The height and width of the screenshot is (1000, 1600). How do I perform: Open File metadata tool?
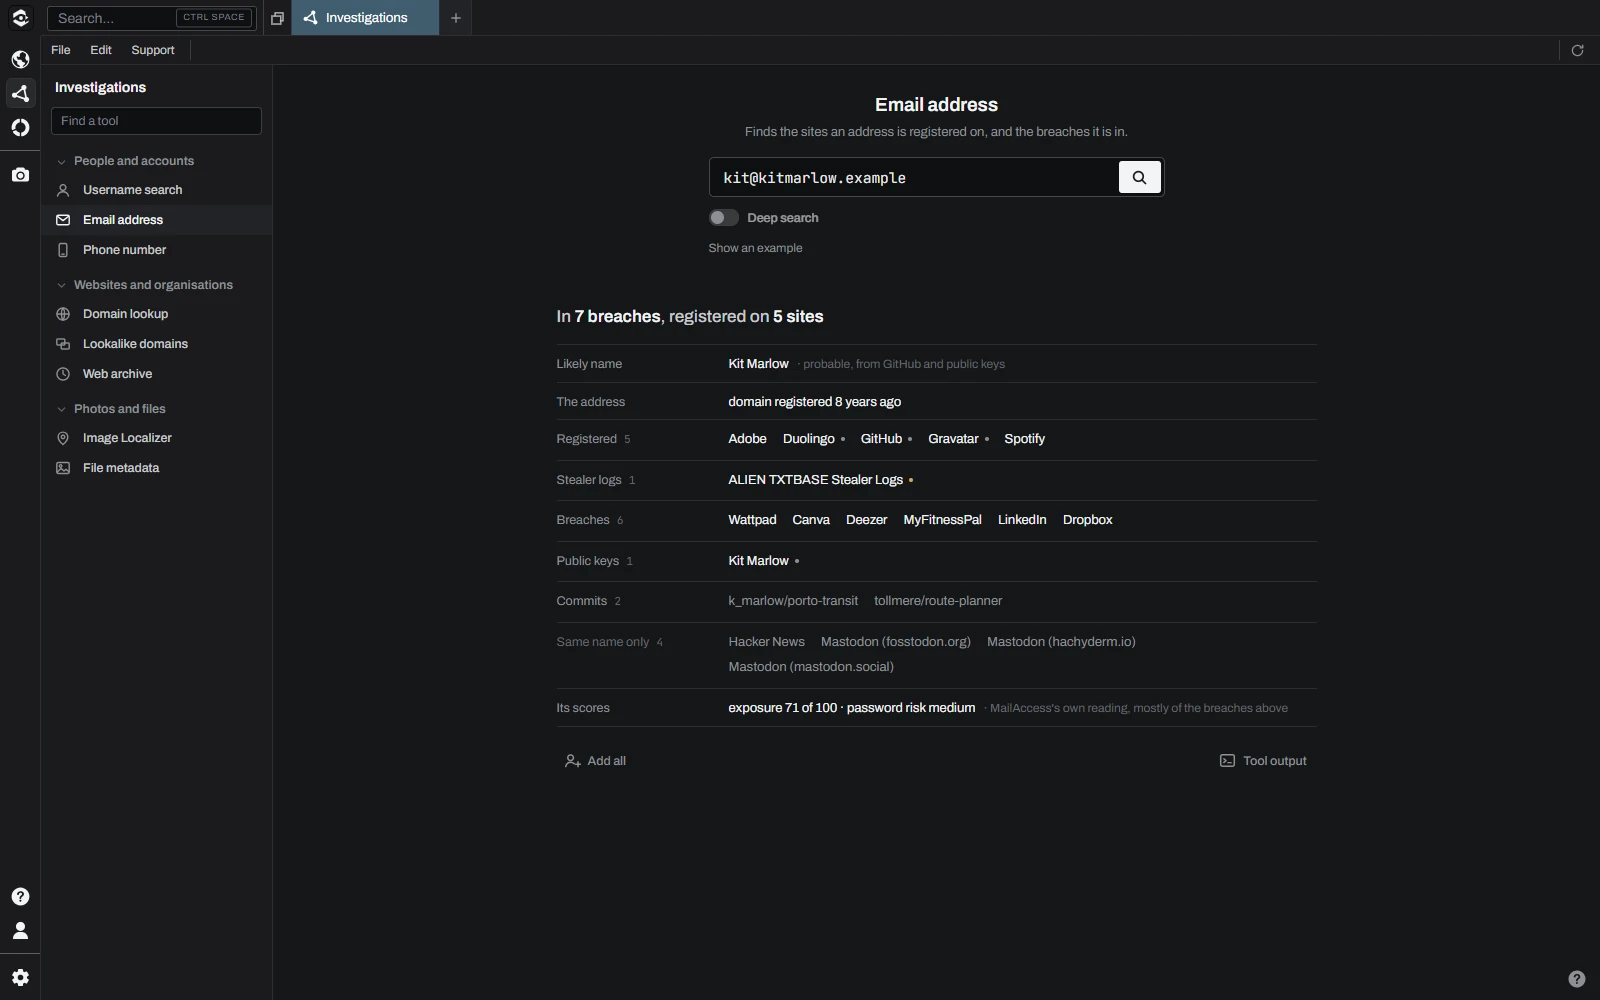point(156,468)
